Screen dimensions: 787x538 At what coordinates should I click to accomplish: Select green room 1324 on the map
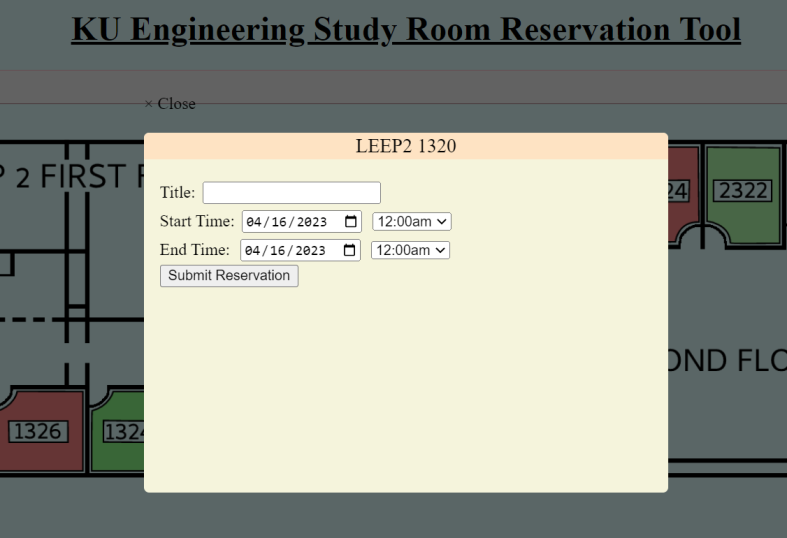120,432
